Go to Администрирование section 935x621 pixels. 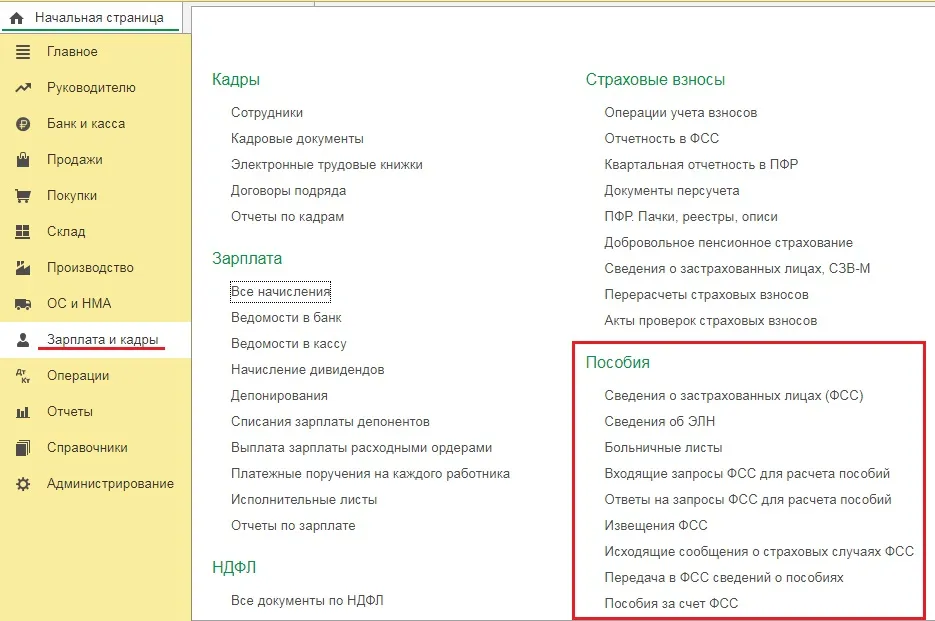pos(110,484)
